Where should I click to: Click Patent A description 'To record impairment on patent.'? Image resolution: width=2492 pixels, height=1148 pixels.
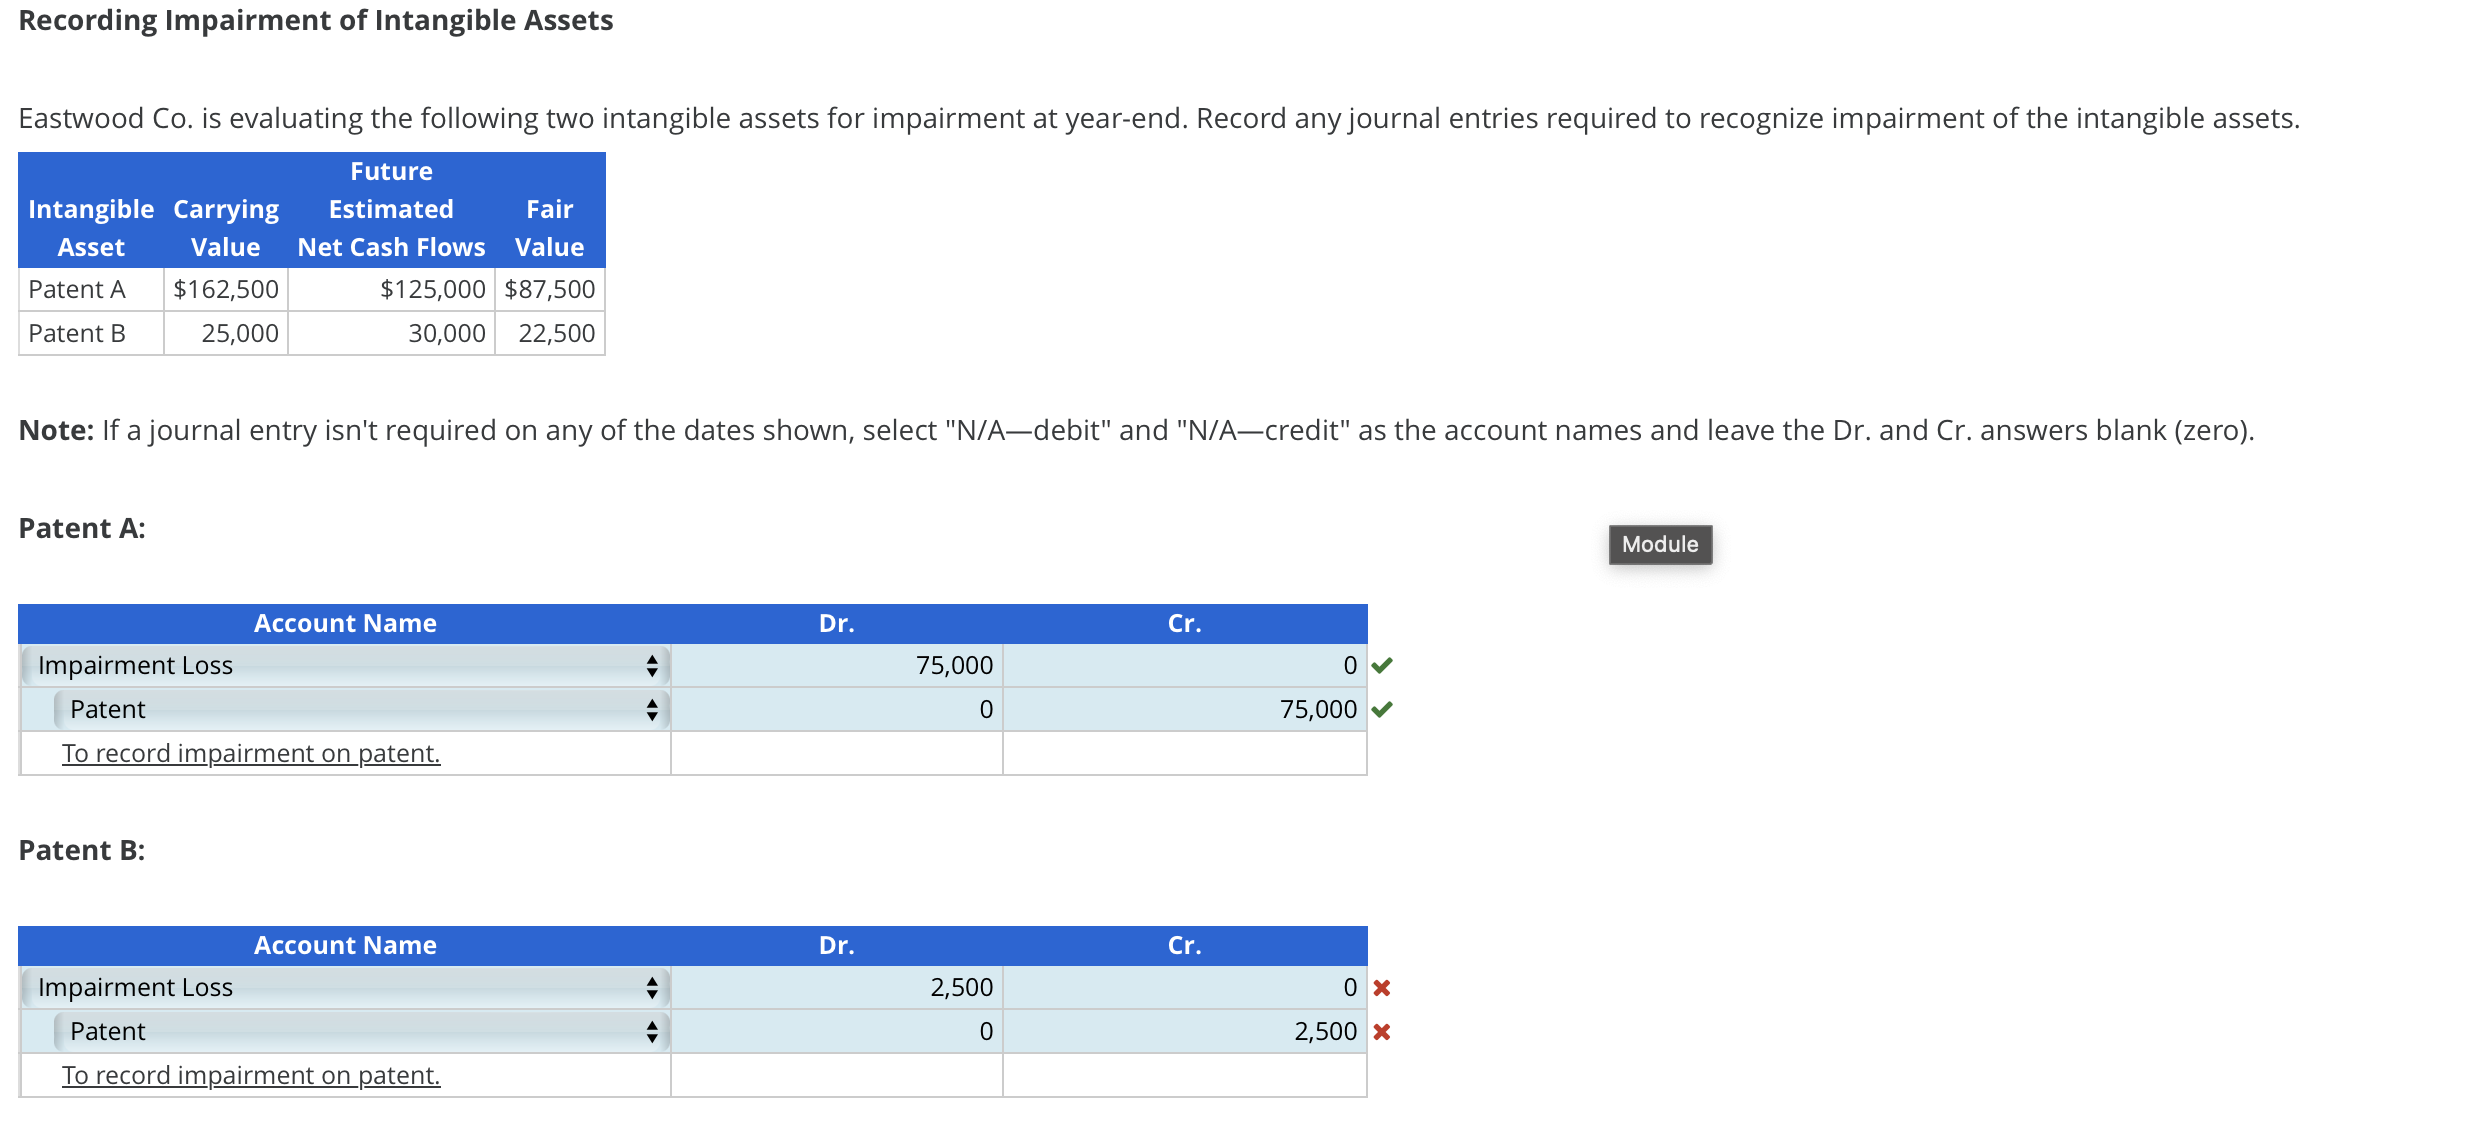click(251, 753)
